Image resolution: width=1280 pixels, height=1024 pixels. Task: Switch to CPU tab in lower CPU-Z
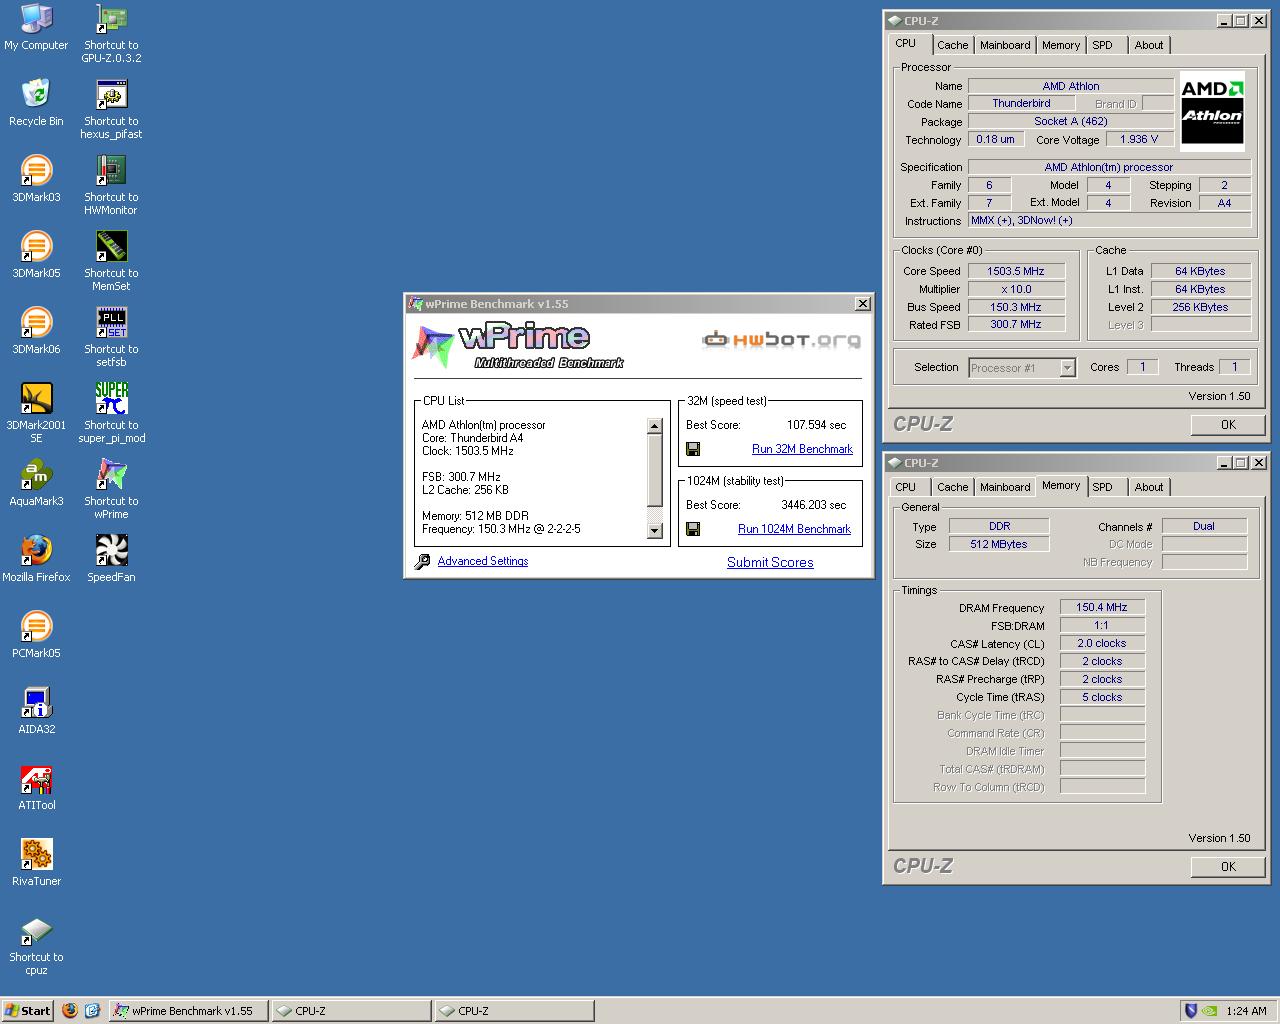coord(906,487)
